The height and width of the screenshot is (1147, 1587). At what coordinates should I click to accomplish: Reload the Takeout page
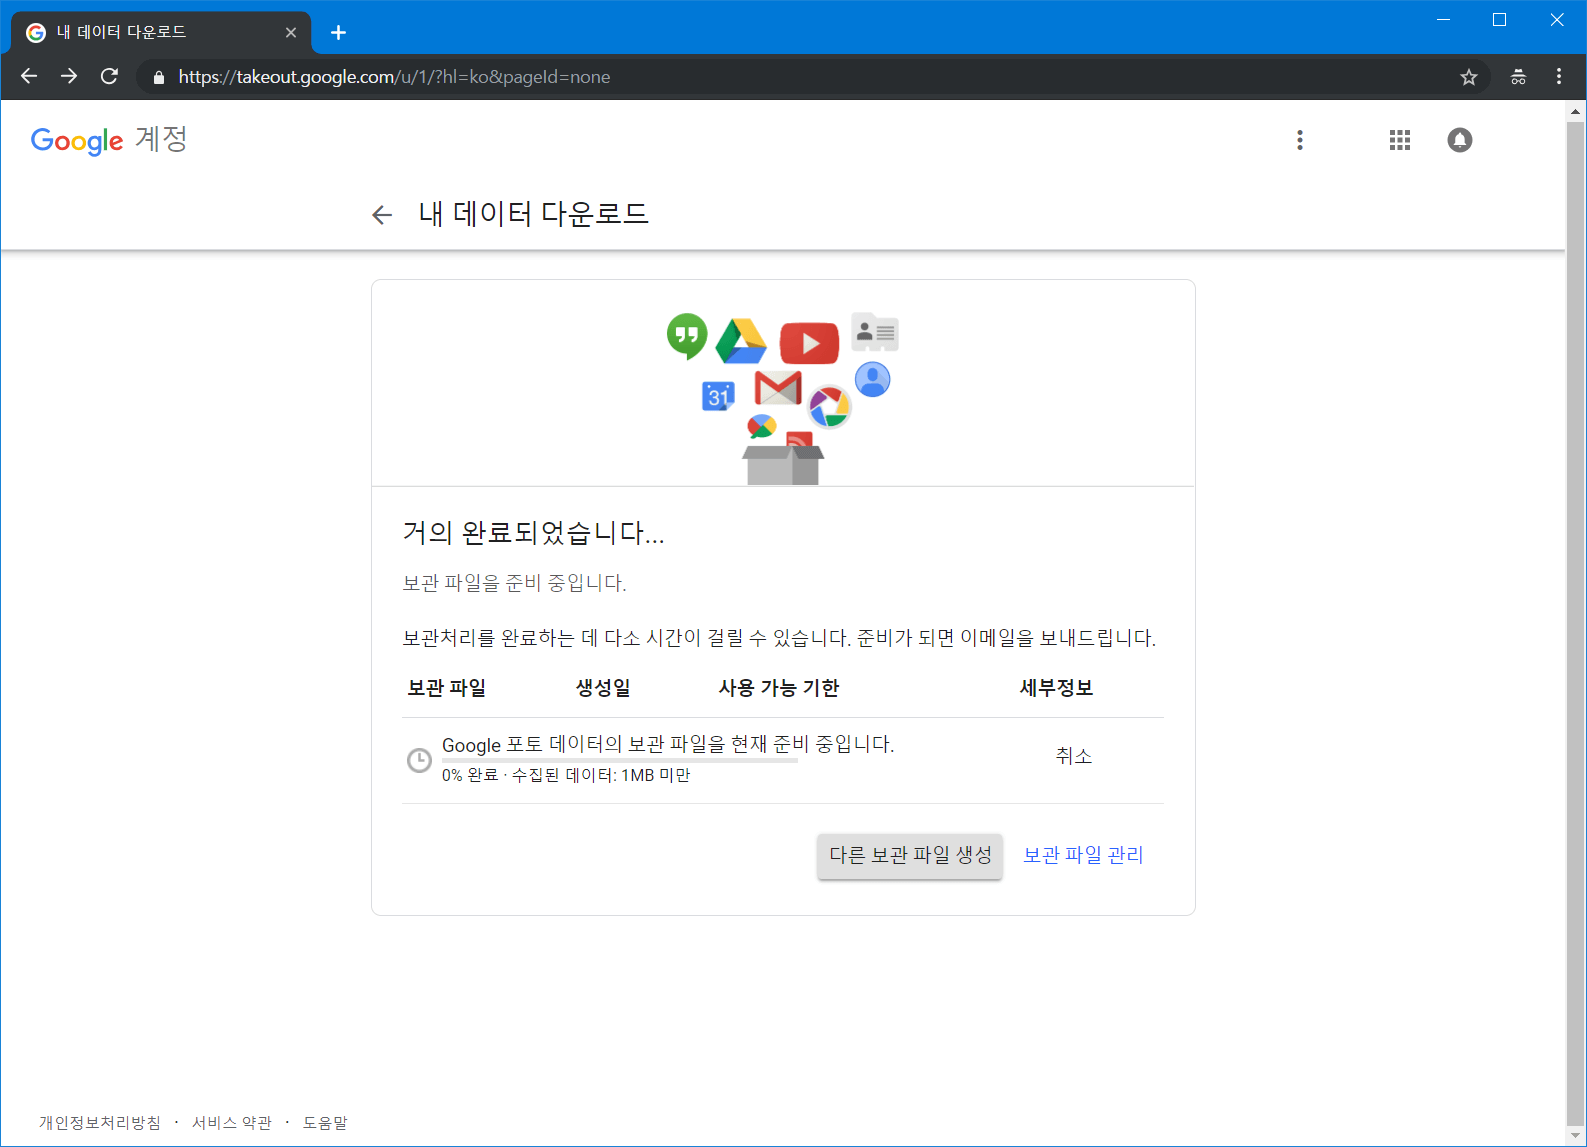point(110,77)
